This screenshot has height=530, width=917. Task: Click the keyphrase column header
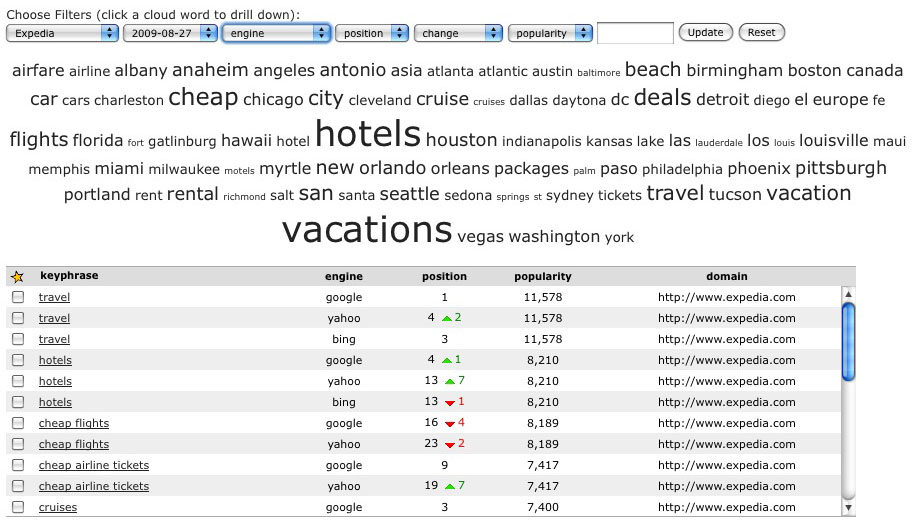(69, 276)
